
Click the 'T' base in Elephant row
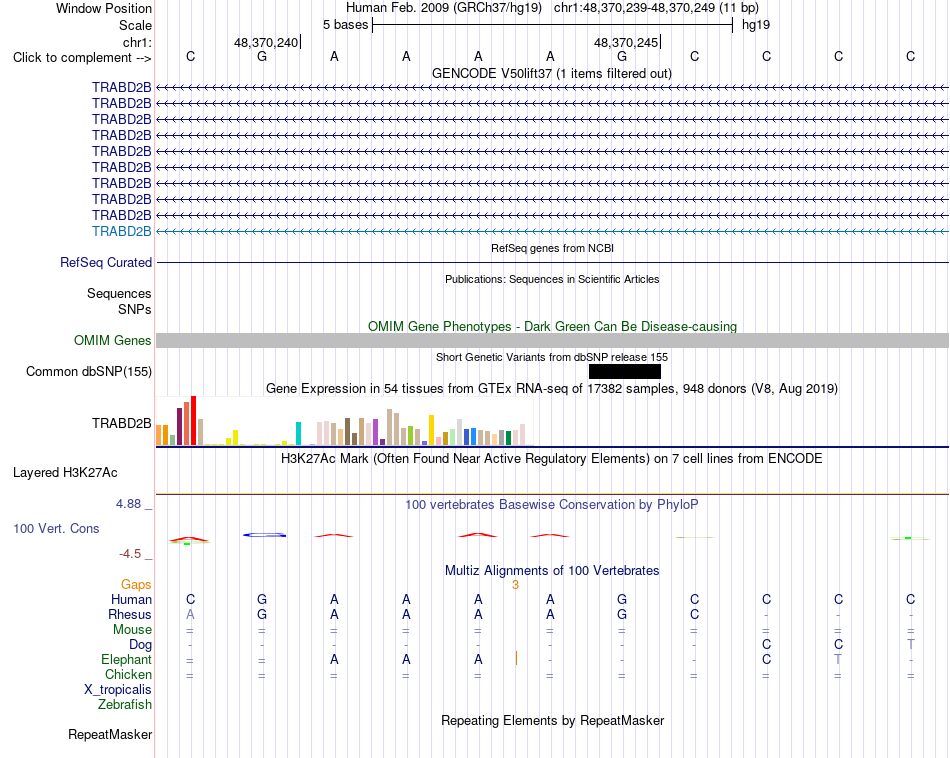(838, 659)
